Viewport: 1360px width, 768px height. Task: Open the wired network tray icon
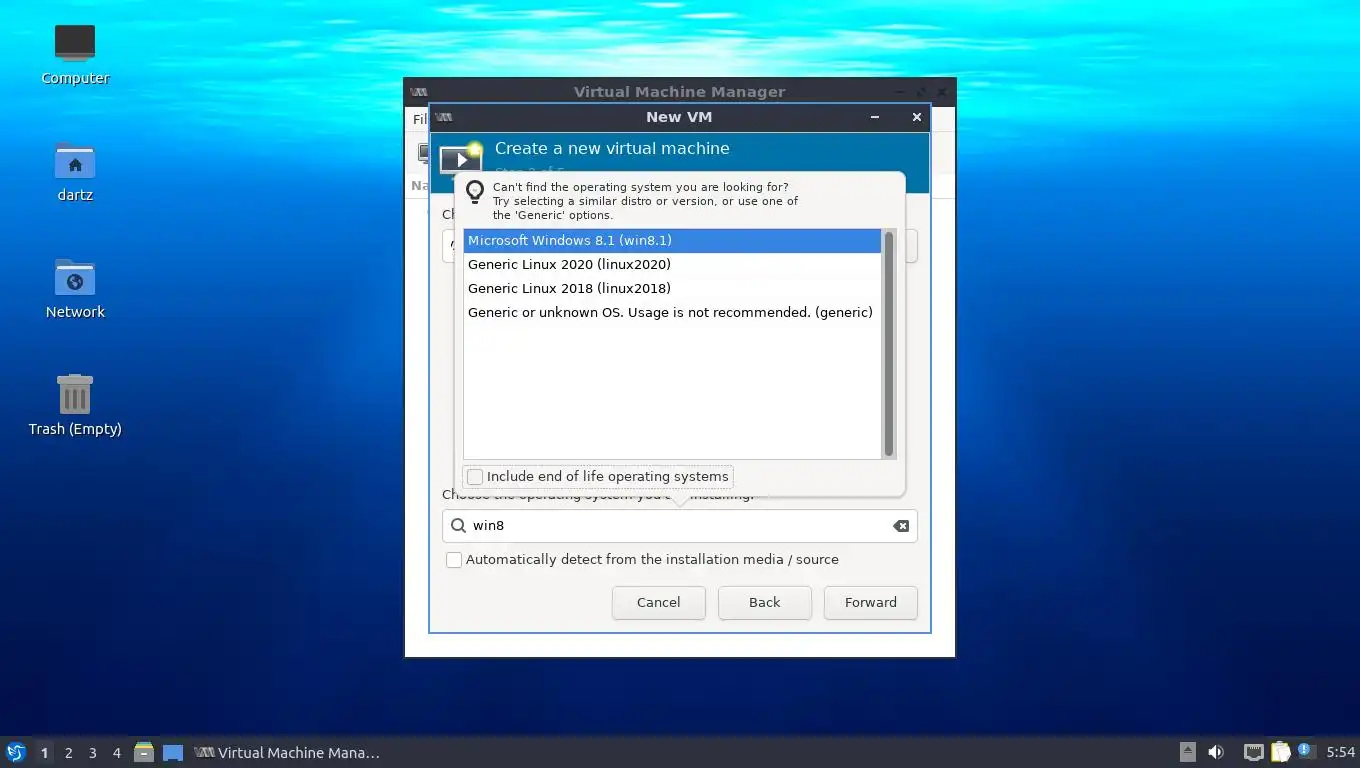(1253, 752)
